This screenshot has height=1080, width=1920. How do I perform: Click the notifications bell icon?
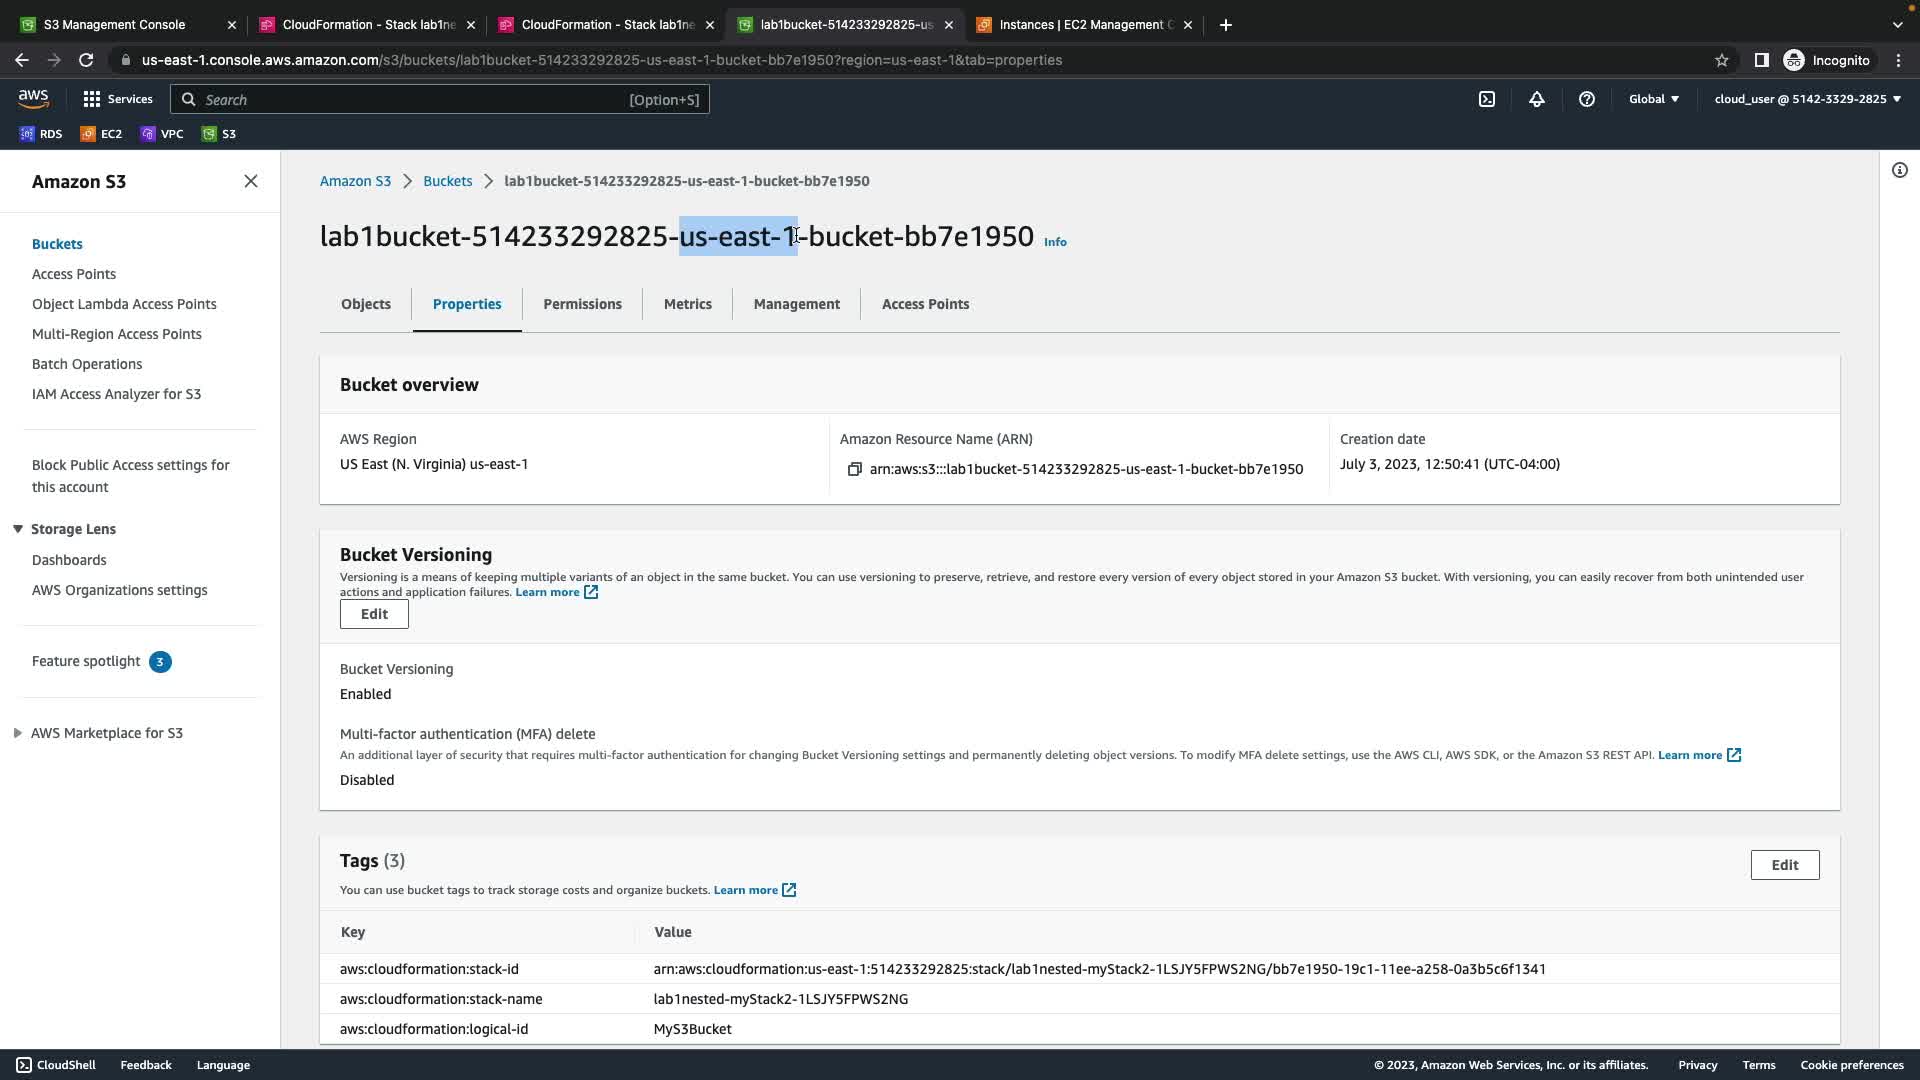pos(1537,99)
